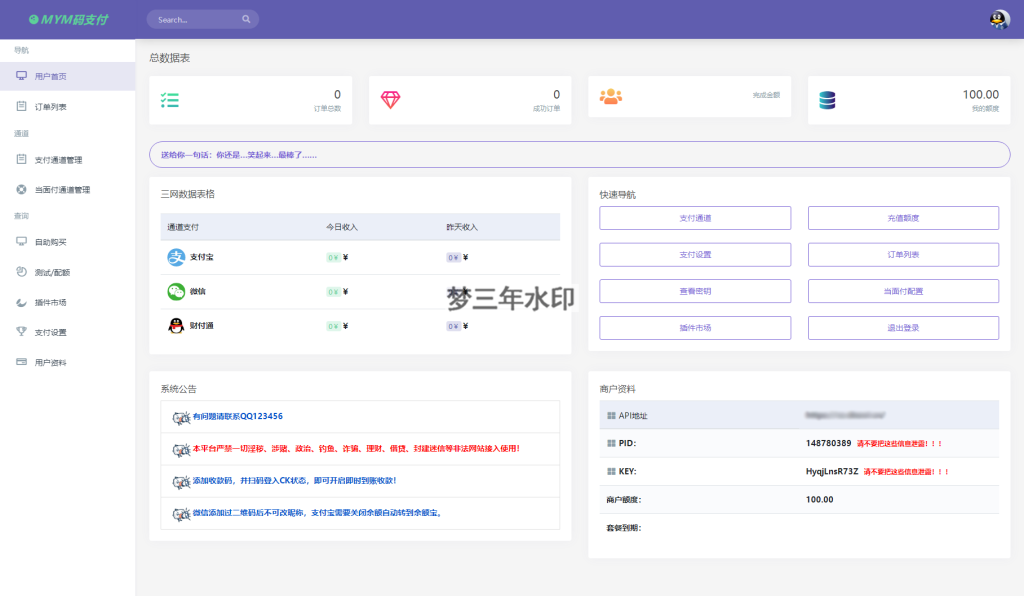Image resolution: width=1024 pixels, height=596 pixels.
Task: Click the 支付设置 quick nav button
Action: (695, 255)
